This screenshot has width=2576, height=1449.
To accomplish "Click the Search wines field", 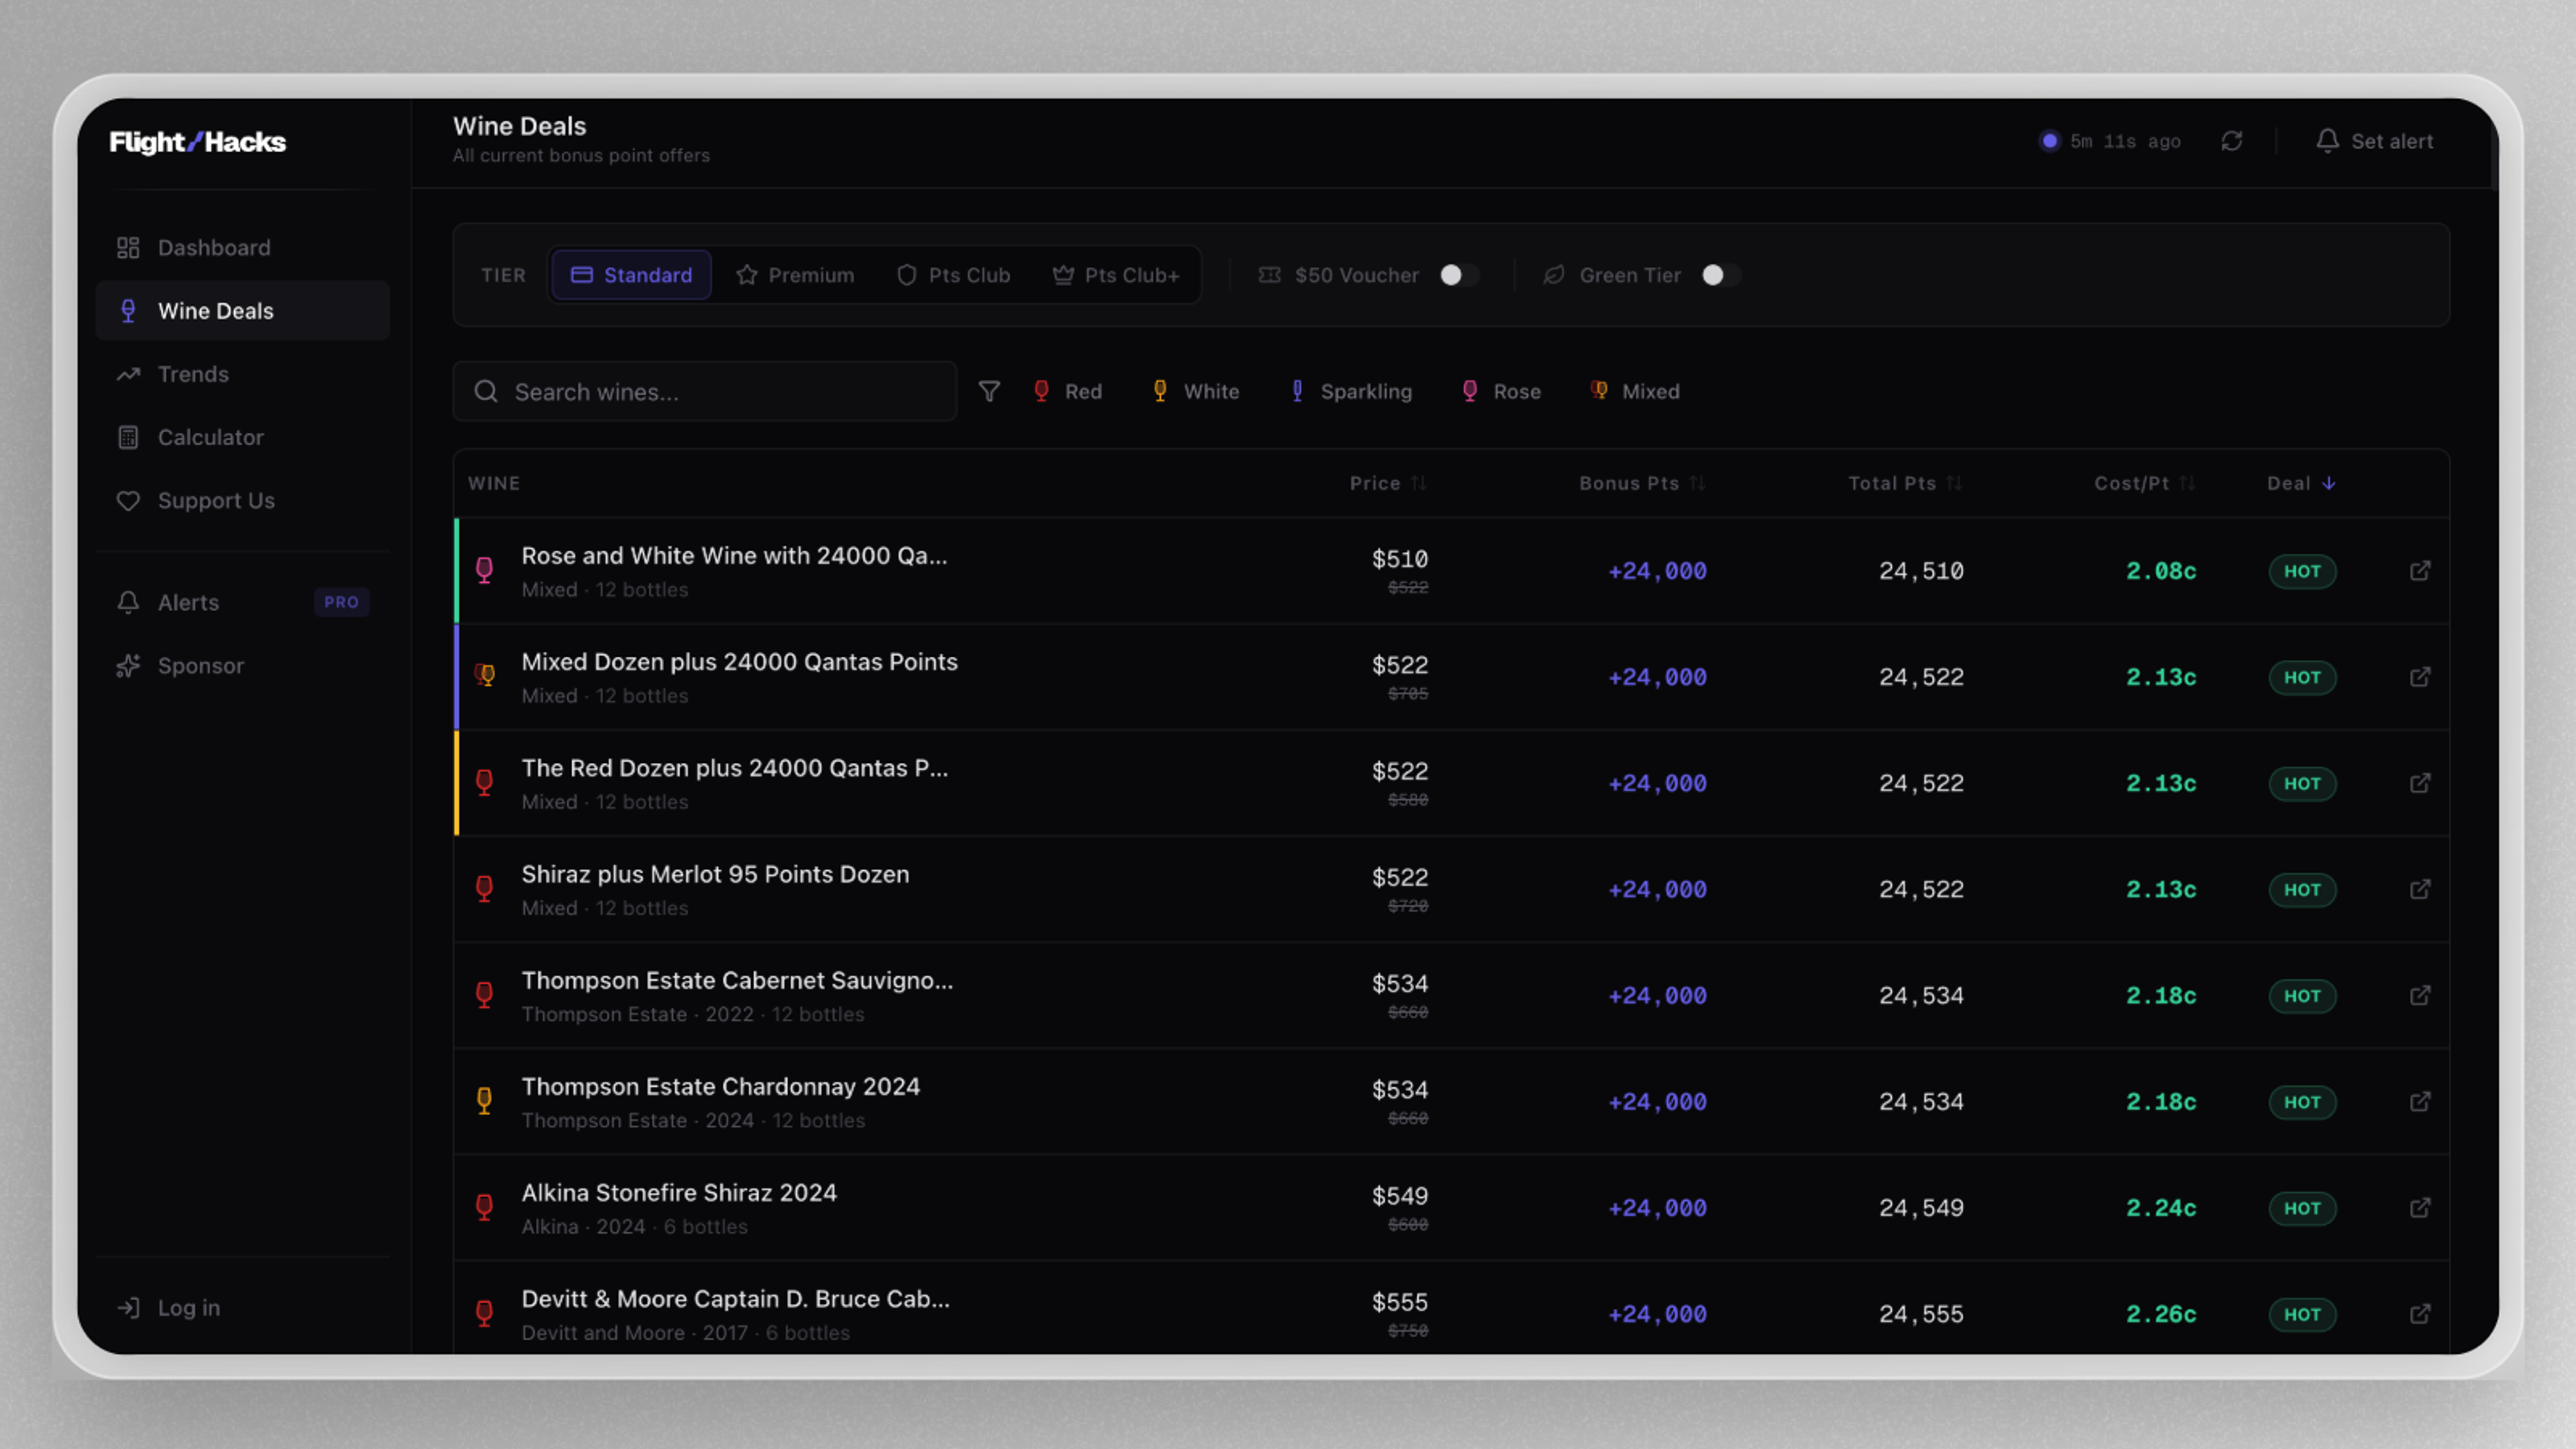I will [x=704, y=391].
